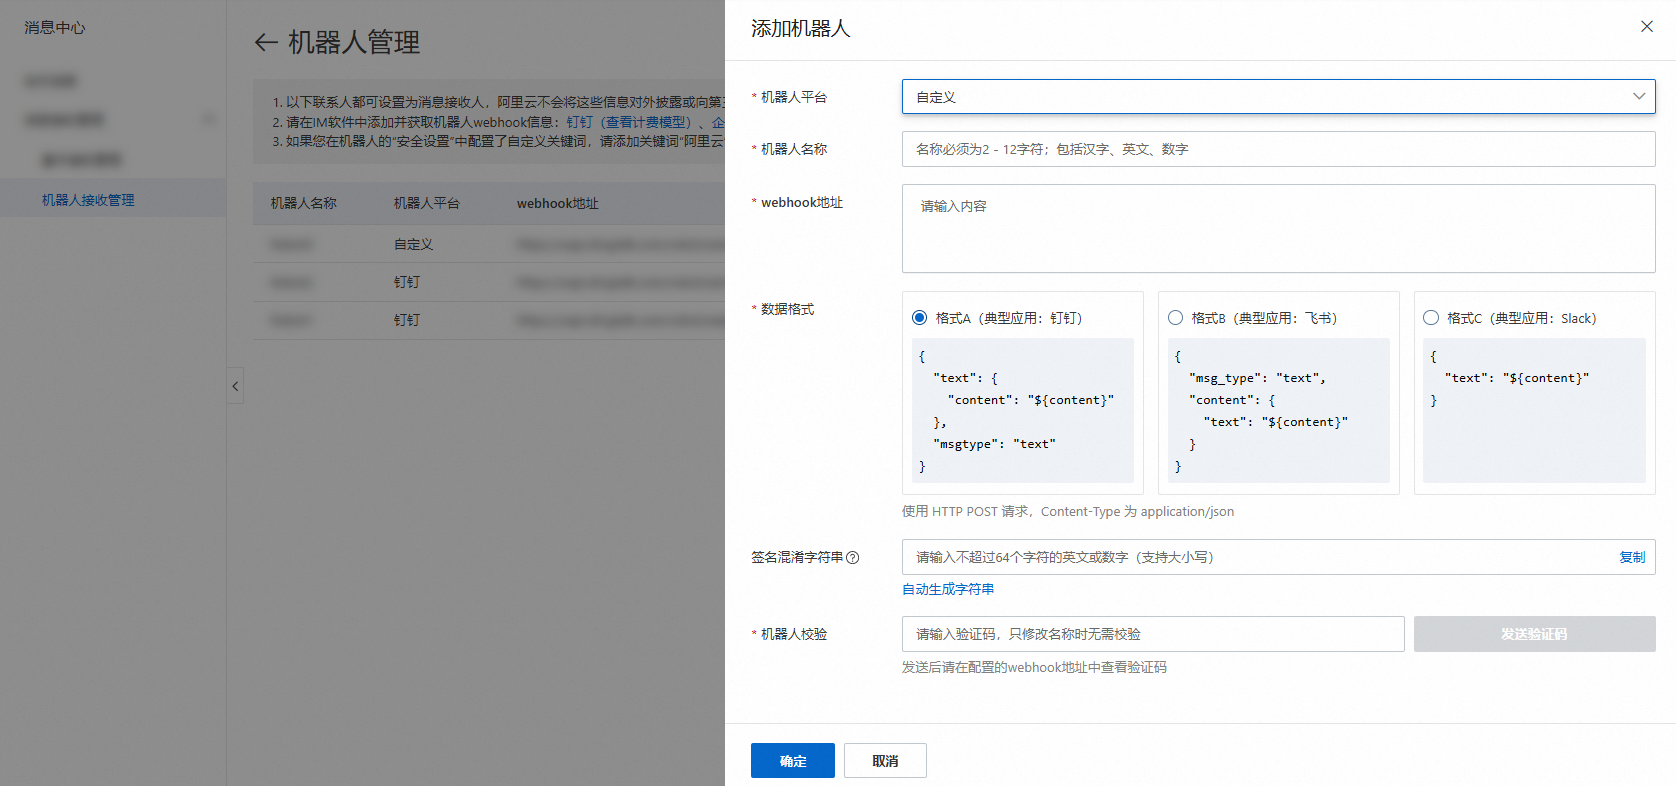
Task: Click the 格式C JSON code sample
Action: tap(1534, 411)
